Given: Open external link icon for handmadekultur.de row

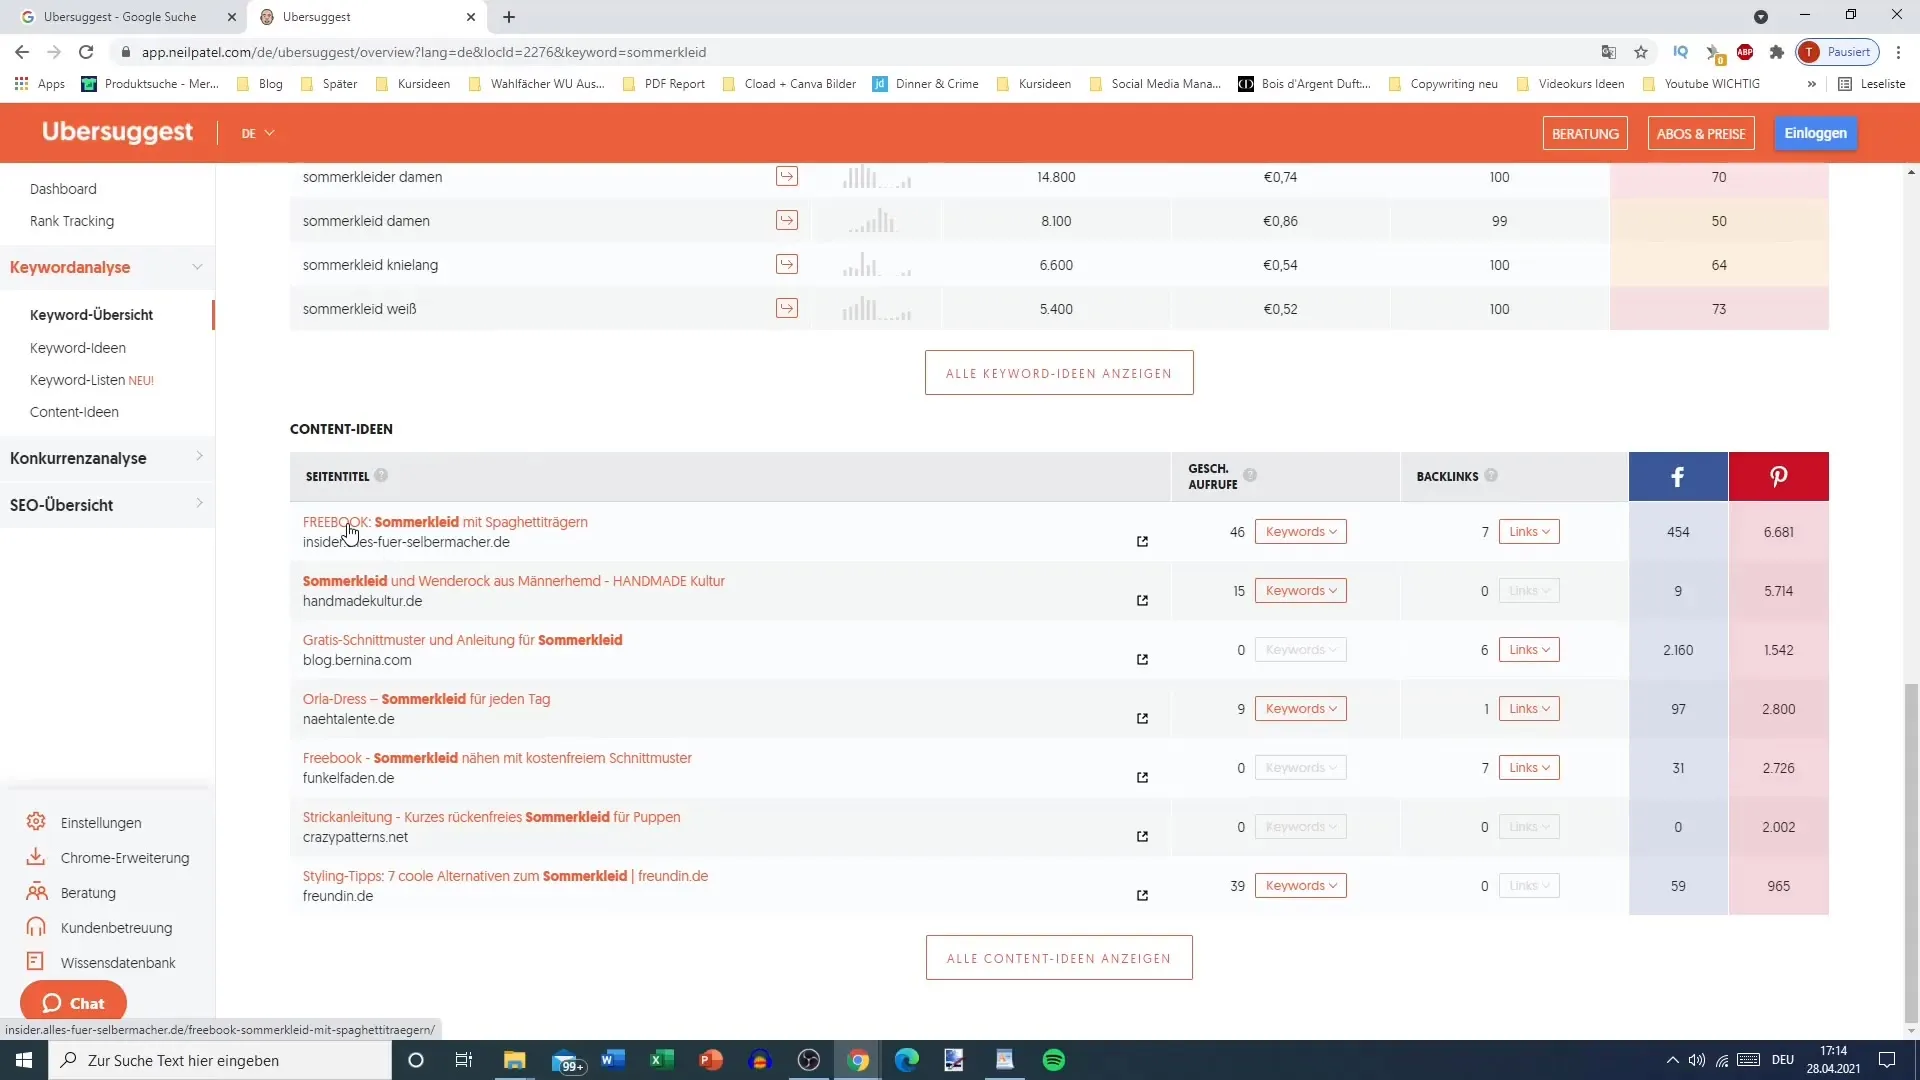Looking at the screenshot, I should [1142, 601].
